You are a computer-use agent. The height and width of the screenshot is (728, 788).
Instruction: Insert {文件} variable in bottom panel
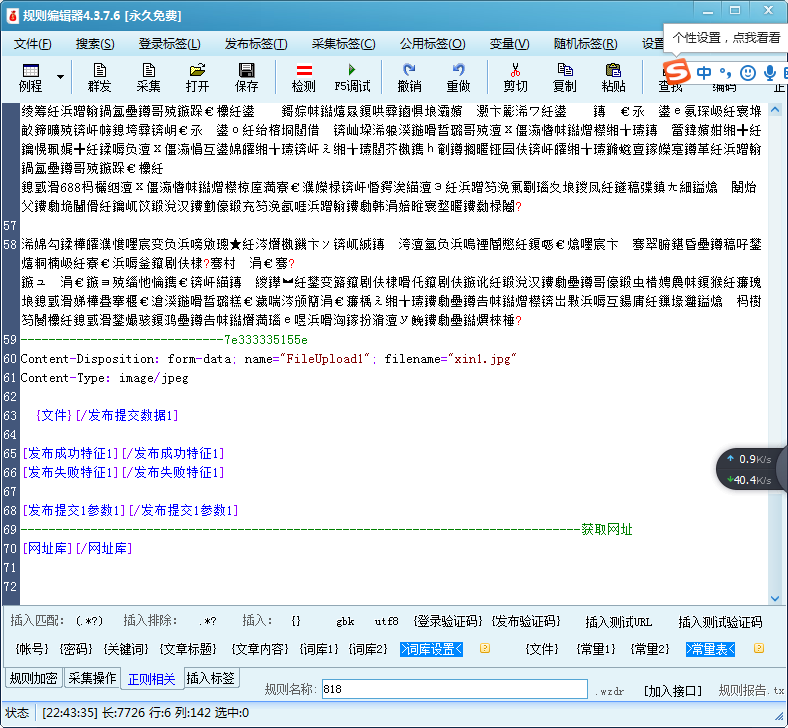(542, 649)
